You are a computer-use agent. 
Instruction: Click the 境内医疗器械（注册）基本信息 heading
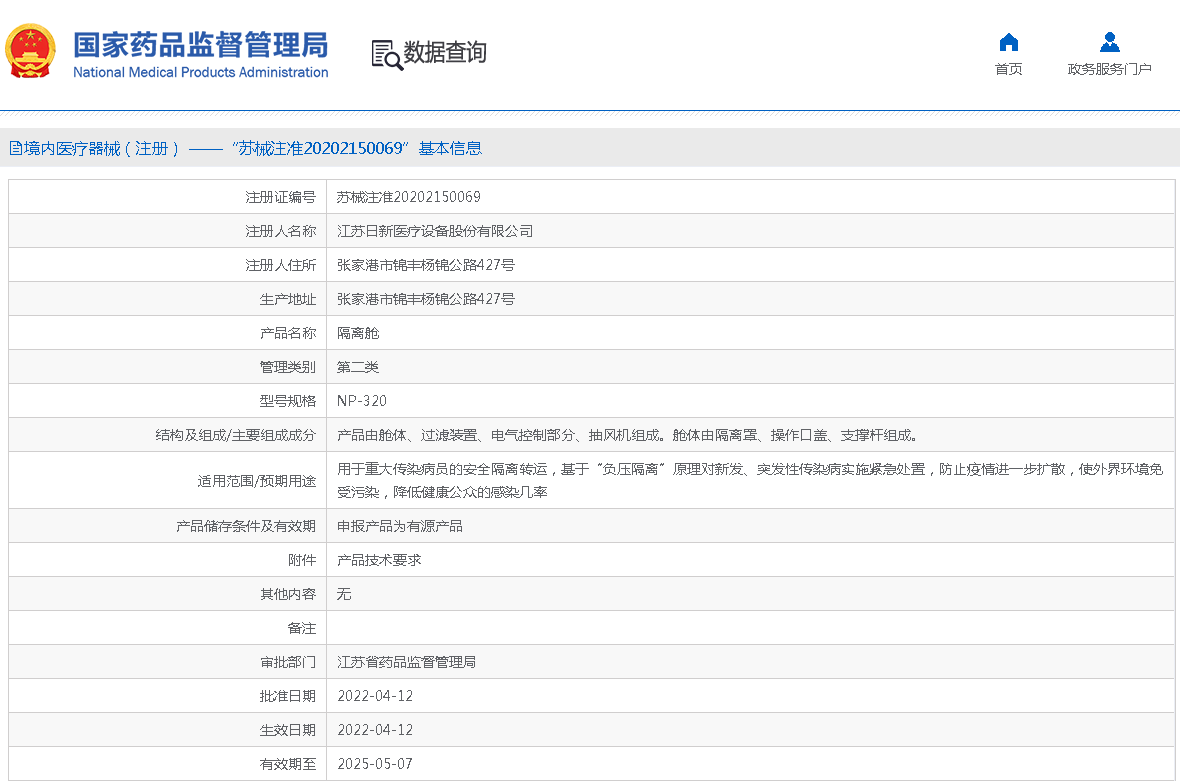tap(245, 148)
